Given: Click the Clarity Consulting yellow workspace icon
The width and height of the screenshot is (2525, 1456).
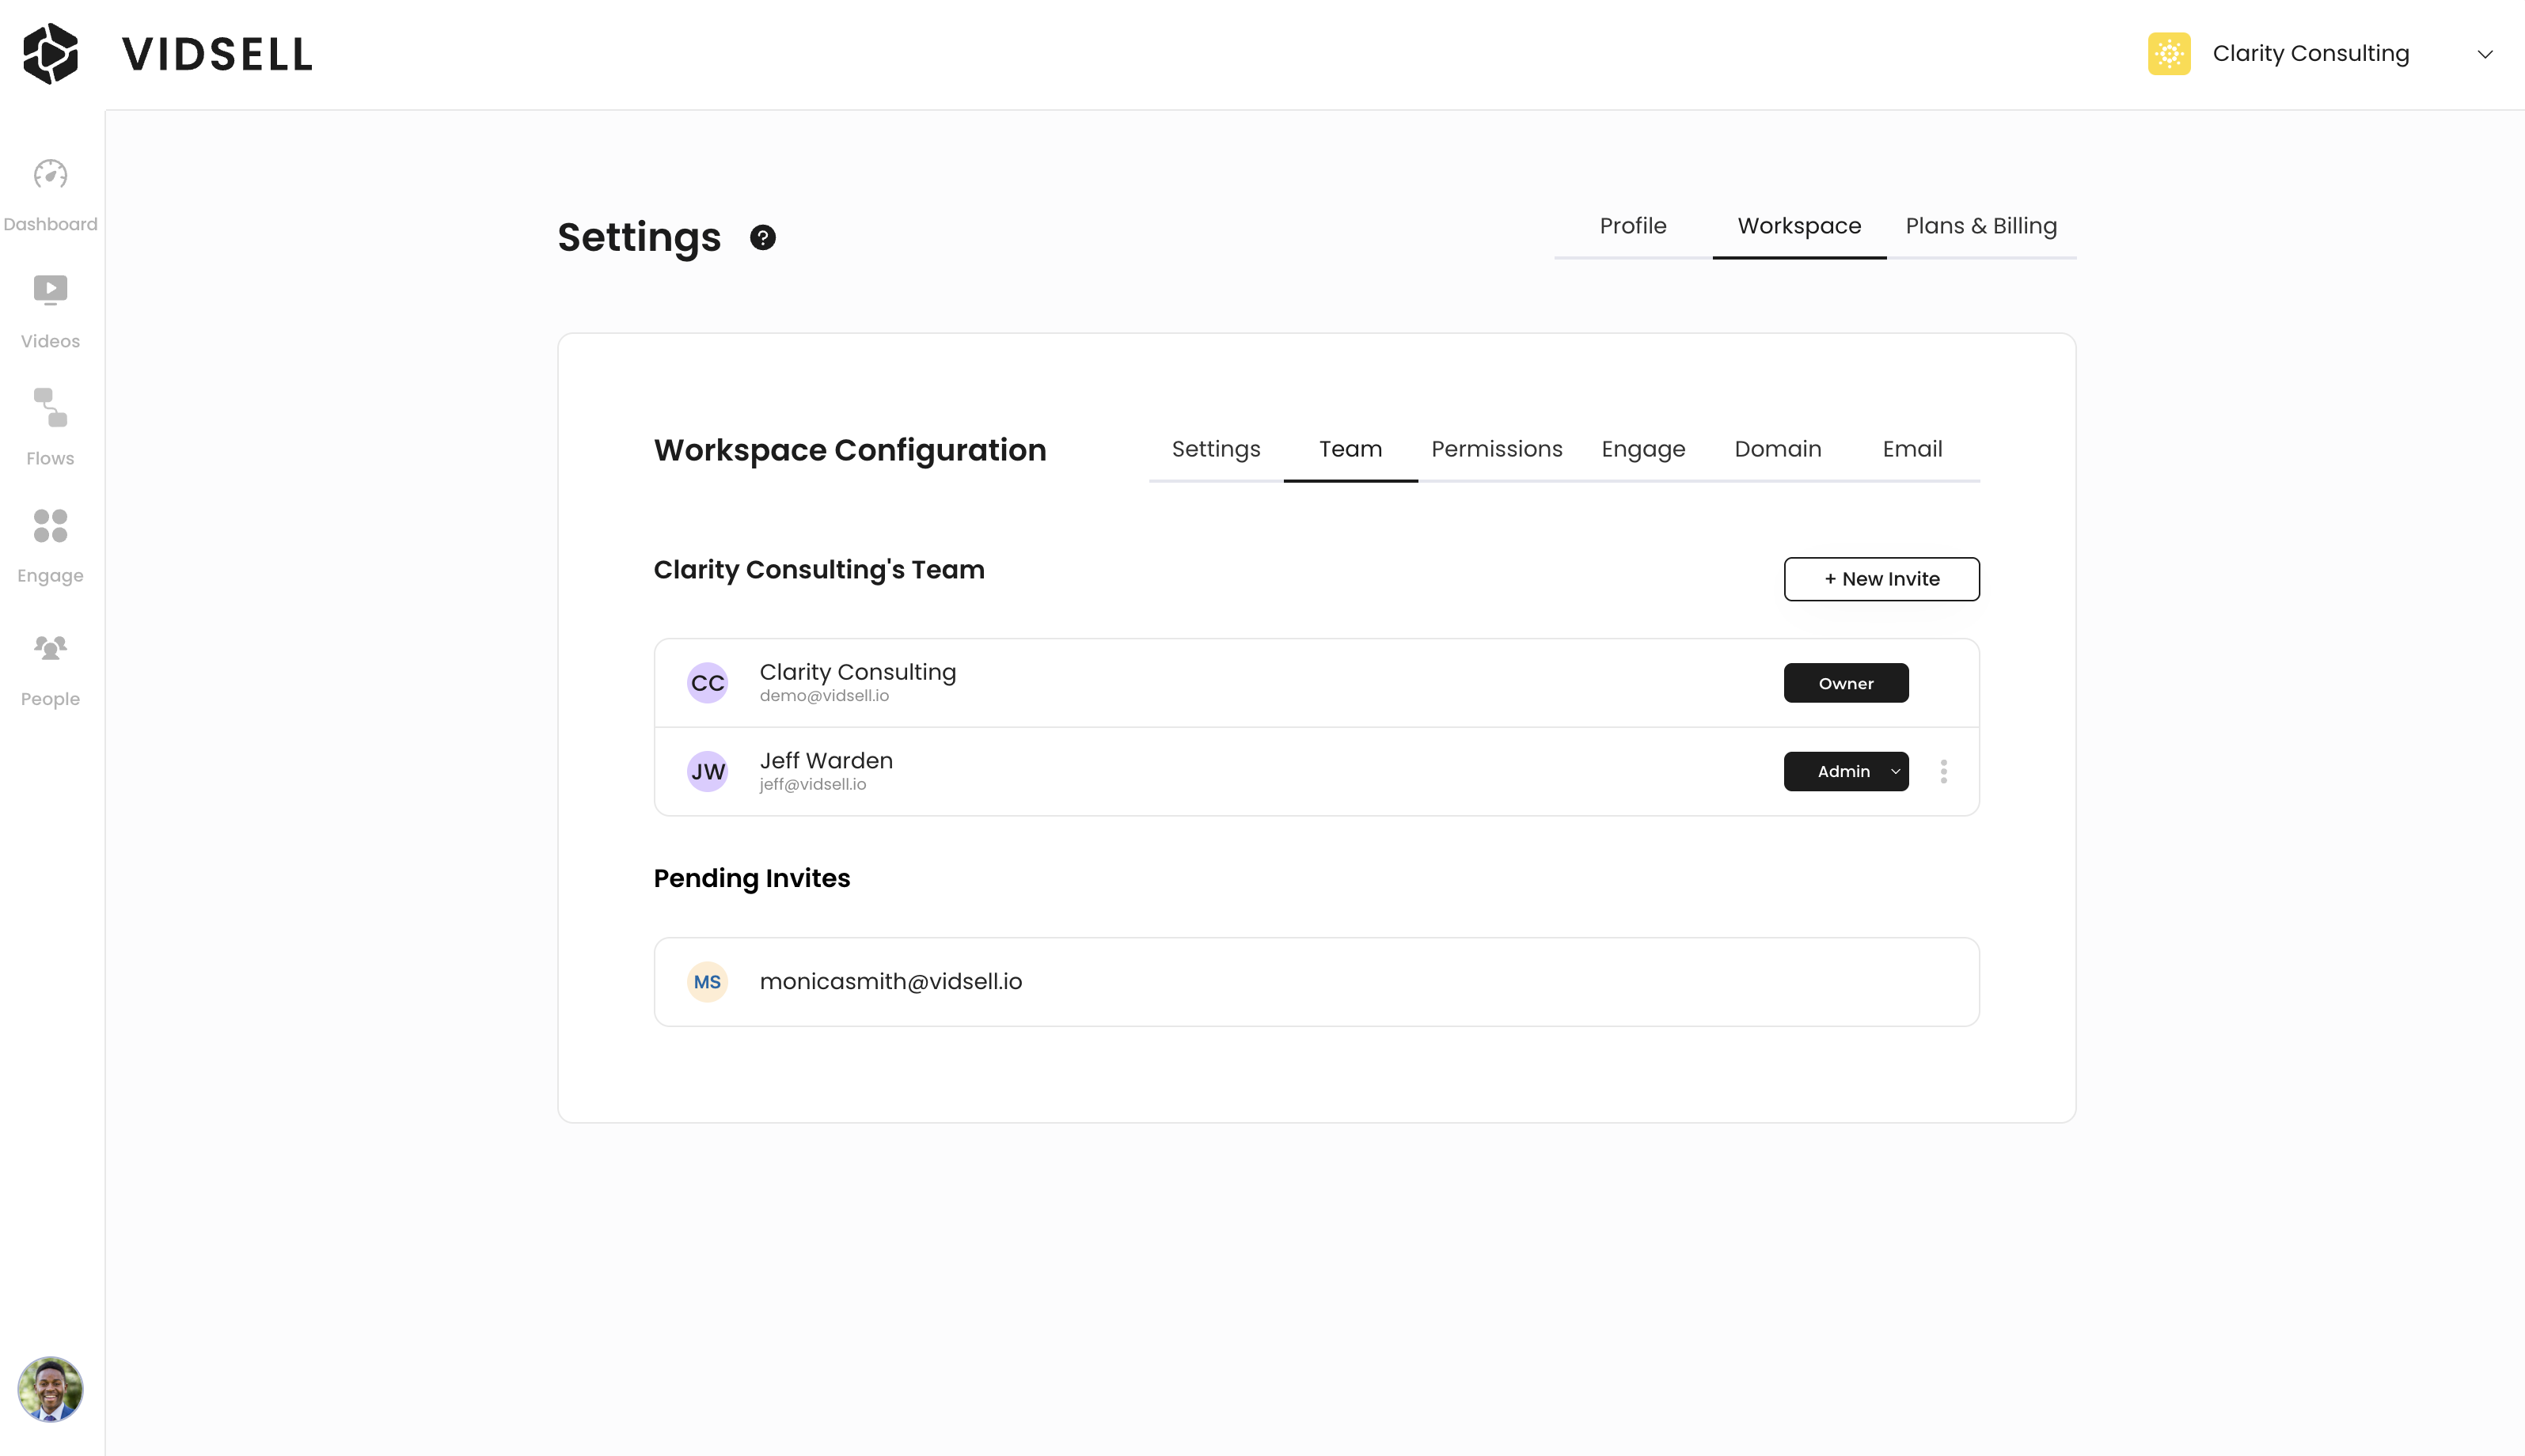Looking at the screenshot, I should point(2169,54).
